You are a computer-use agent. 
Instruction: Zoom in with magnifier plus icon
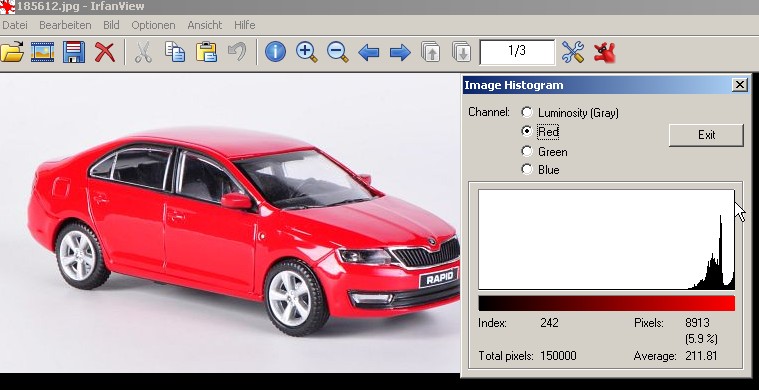[306, 52]
